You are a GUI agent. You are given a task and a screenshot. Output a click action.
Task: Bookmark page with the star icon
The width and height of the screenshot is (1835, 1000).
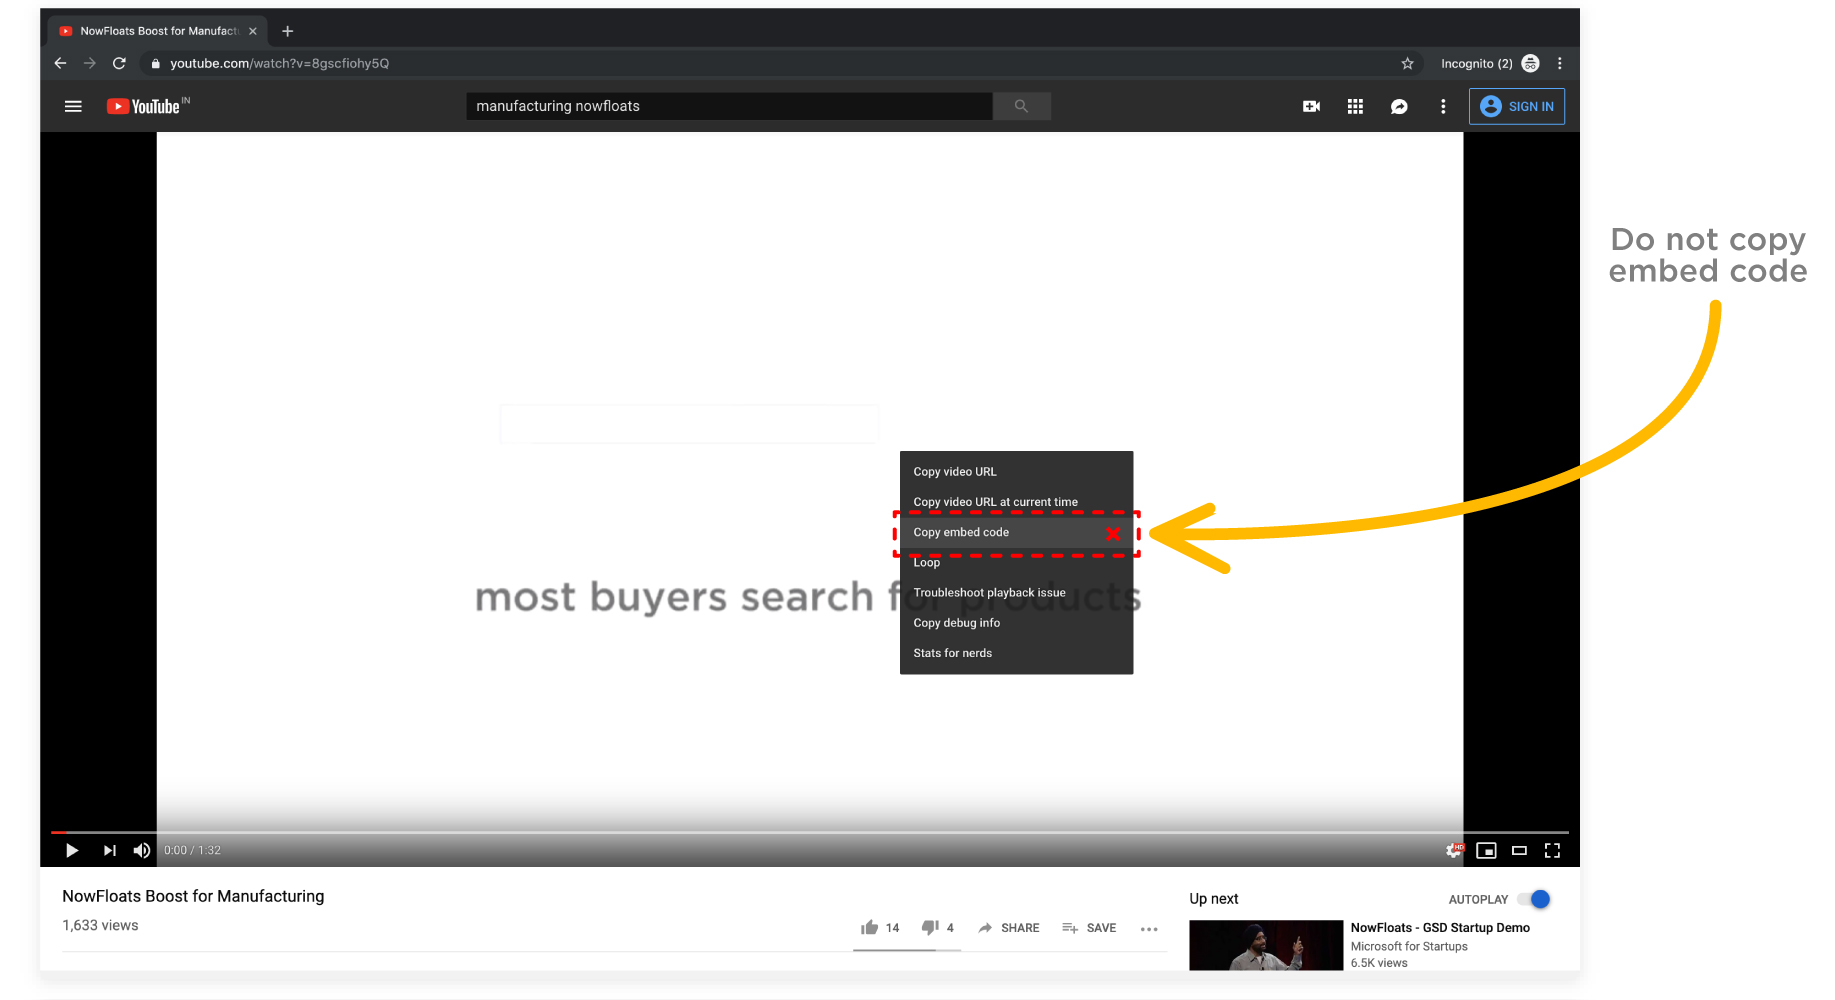[1407, 63]
